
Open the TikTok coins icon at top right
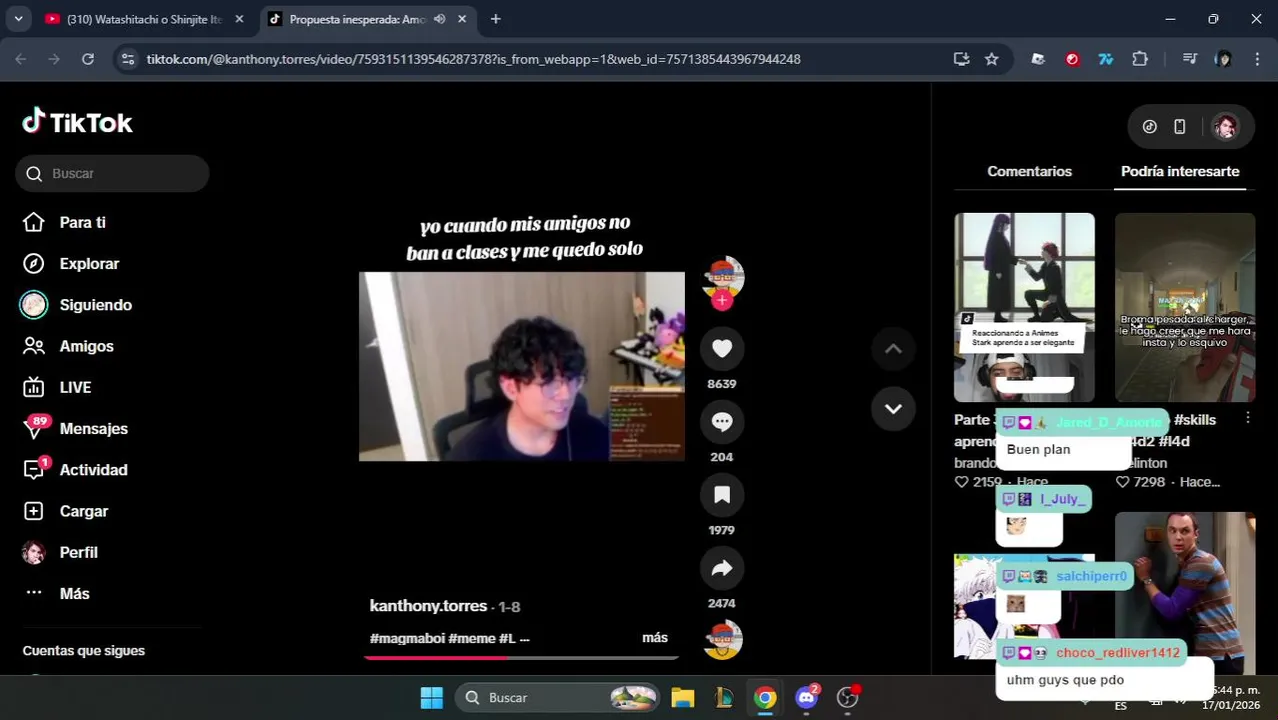click(x=1150, y=126)
